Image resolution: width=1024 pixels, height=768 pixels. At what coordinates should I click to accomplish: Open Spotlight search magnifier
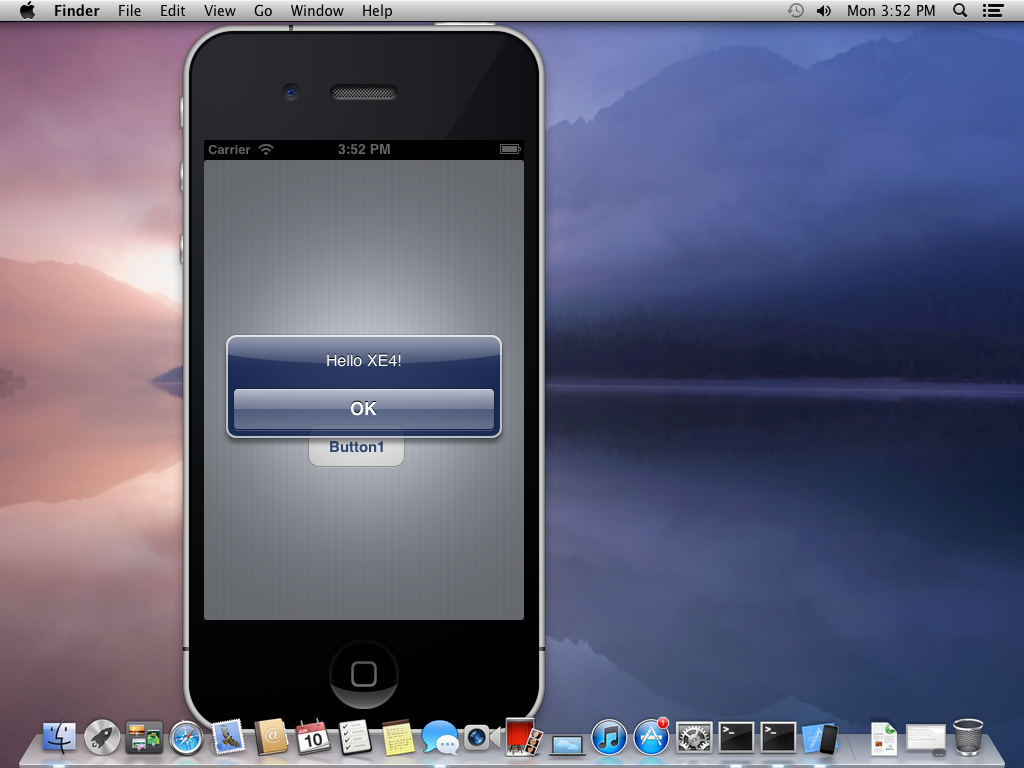click(960, 10)
